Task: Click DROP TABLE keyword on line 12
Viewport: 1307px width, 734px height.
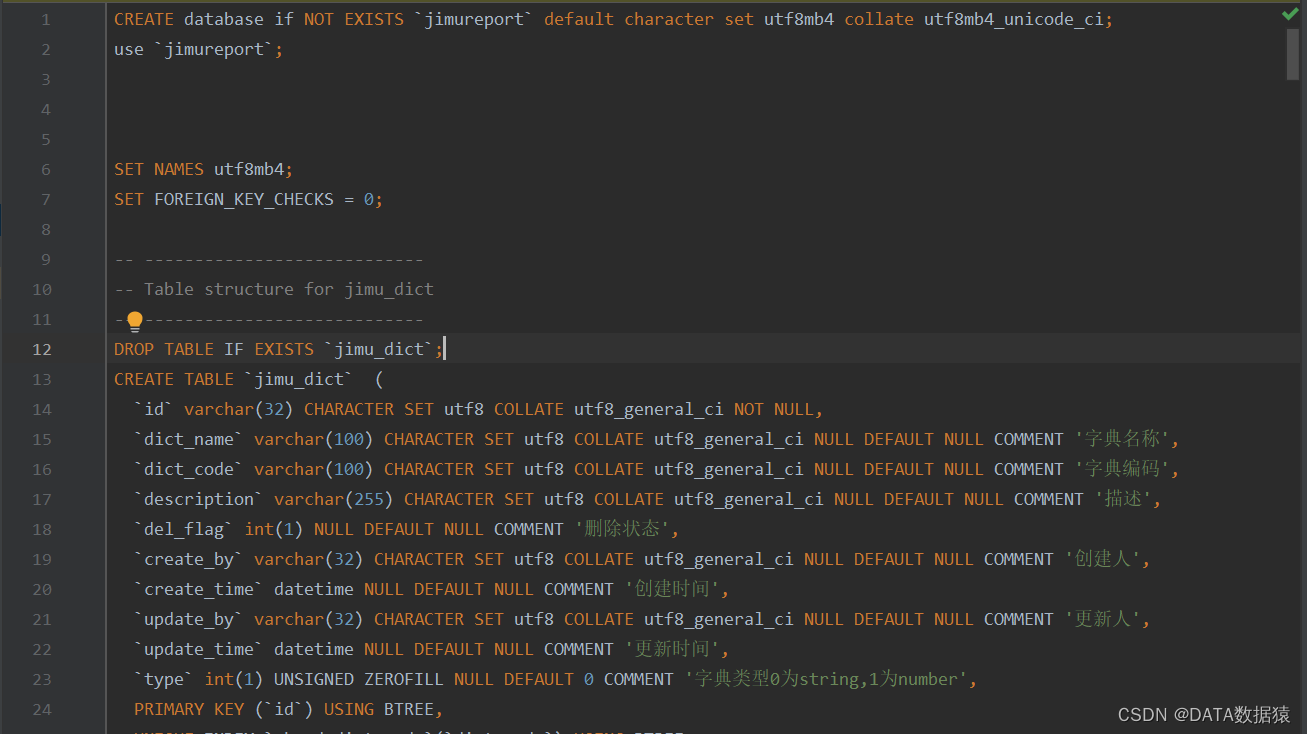Action: tap(164, 349)
